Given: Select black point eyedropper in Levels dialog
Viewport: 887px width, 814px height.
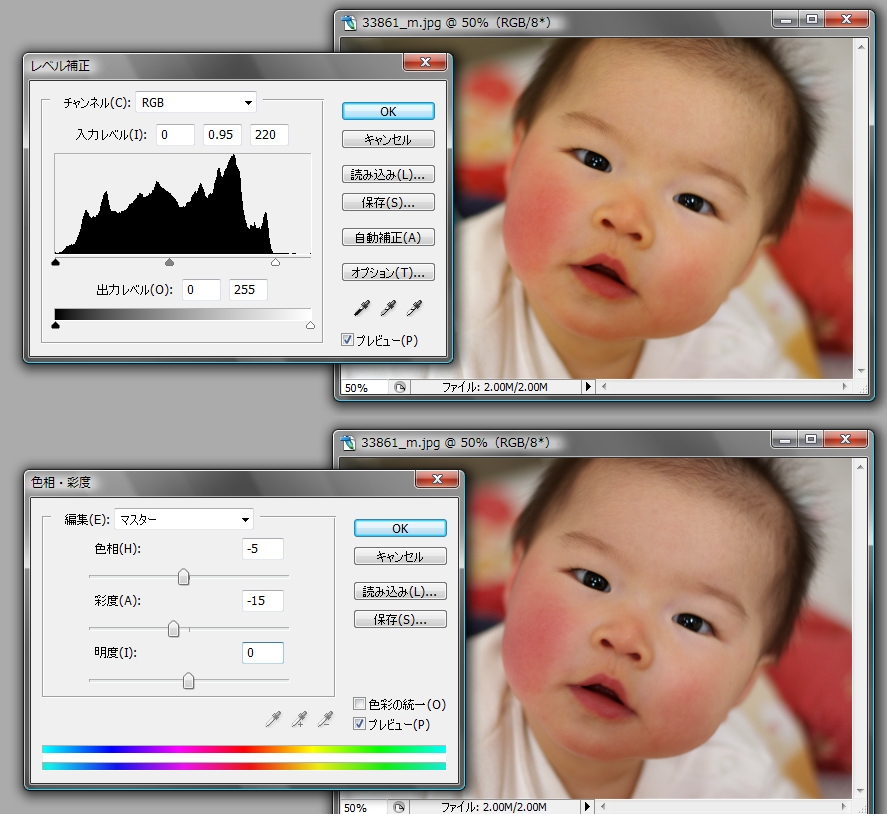Looking at the screenshot, I should (x=361, y=308).
